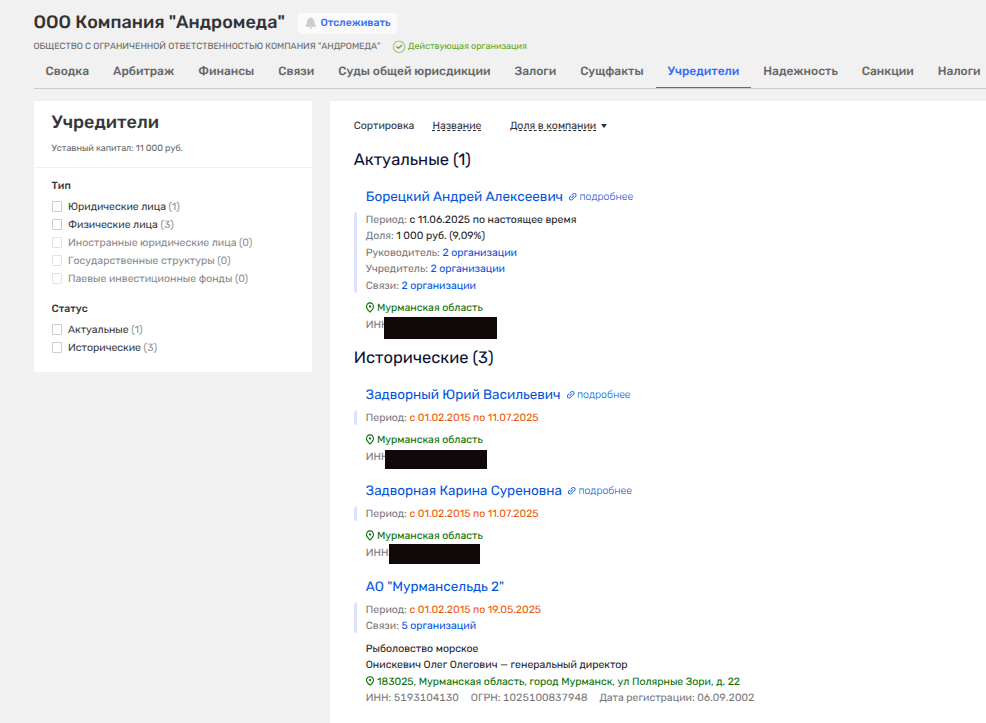
Task: Sort founders by Название
Action: [456, 126]
